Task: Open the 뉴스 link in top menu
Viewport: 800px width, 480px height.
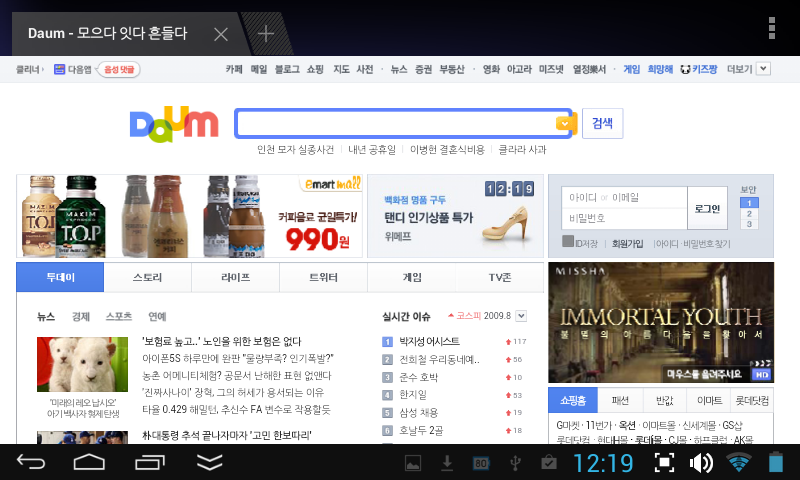Action: click(x=399, y=69)
